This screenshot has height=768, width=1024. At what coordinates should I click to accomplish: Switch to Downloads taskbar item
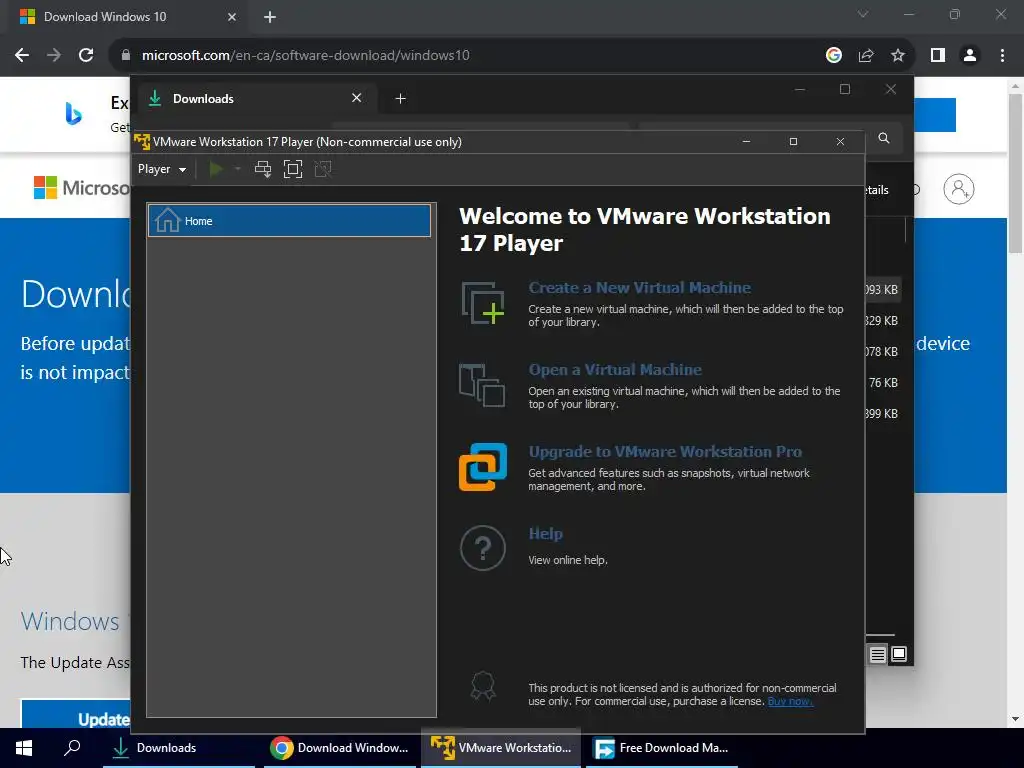coord(179,748)
